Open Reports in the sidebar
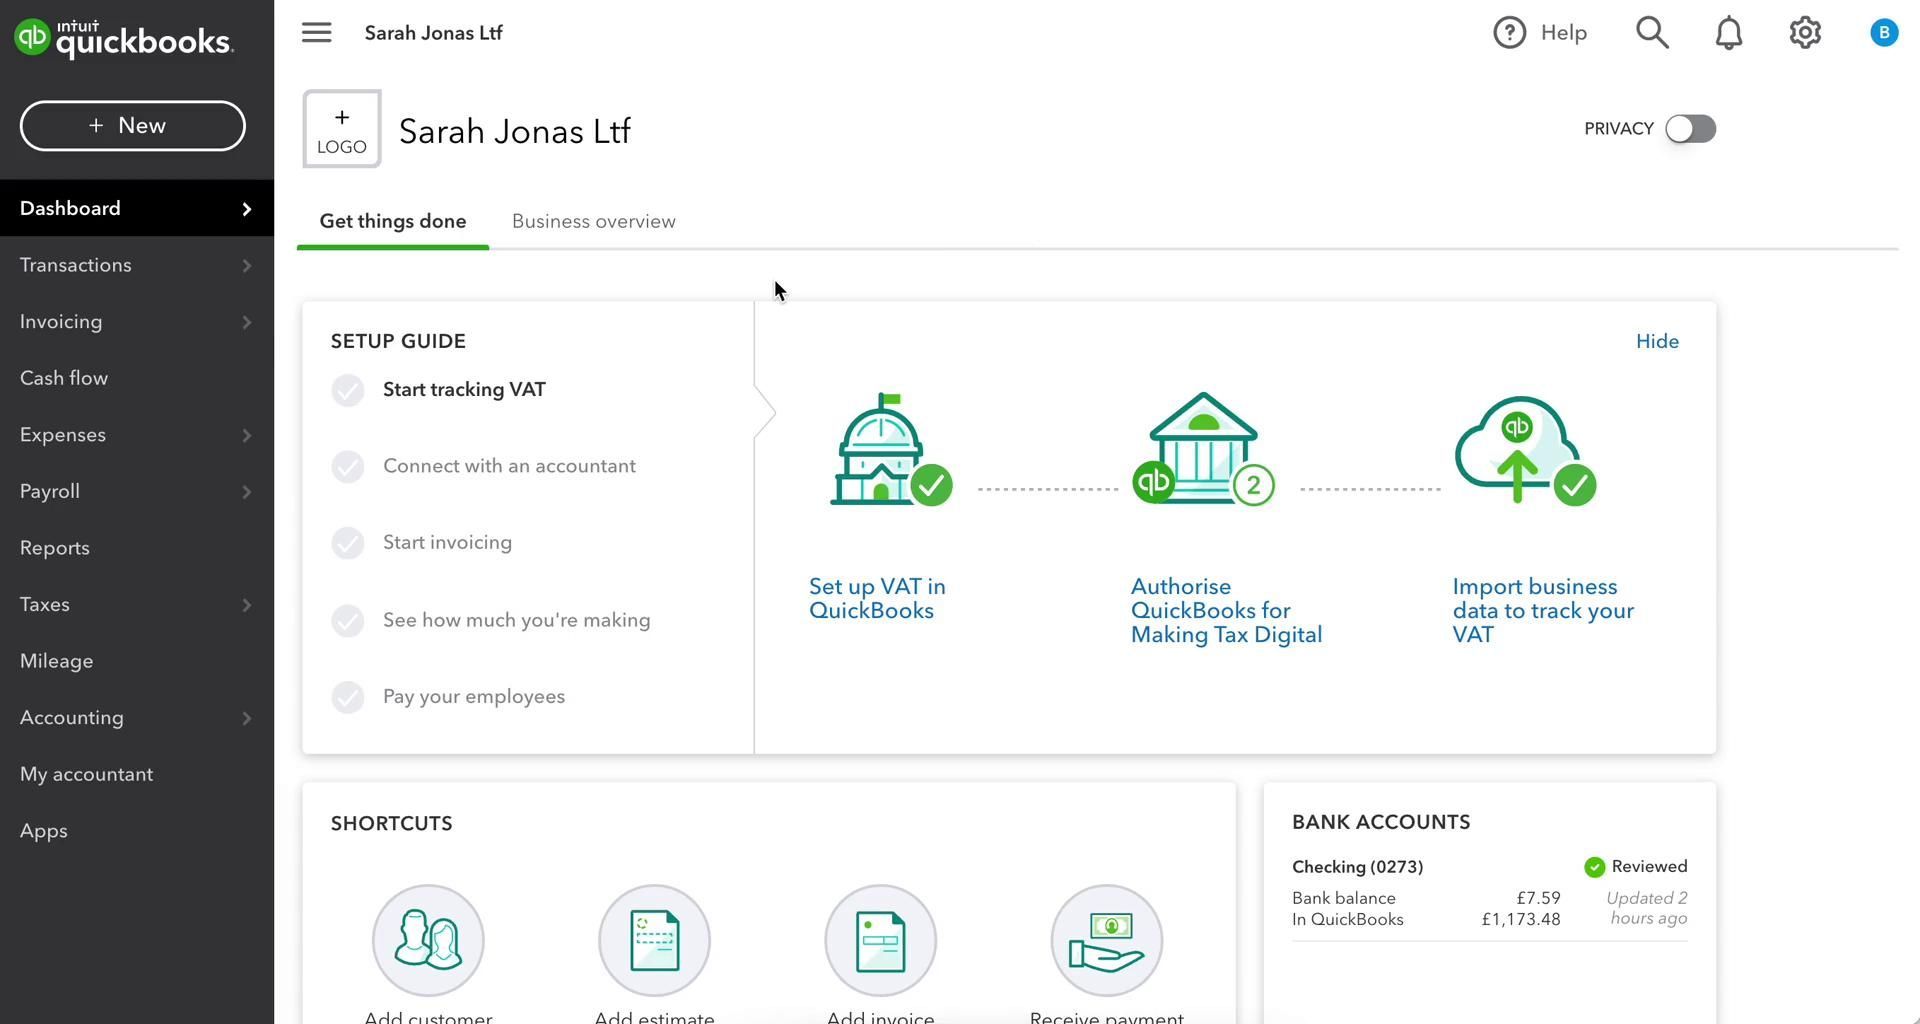Viewport: 1920px width, 1024px height. tap(55, 548)
